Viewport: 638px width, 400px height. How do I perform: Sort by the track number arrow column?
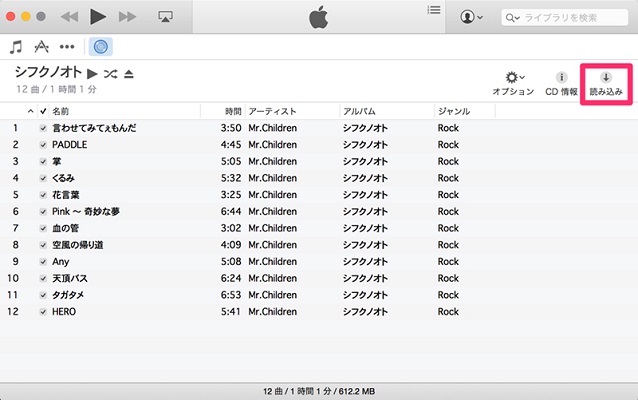(31, 111)
